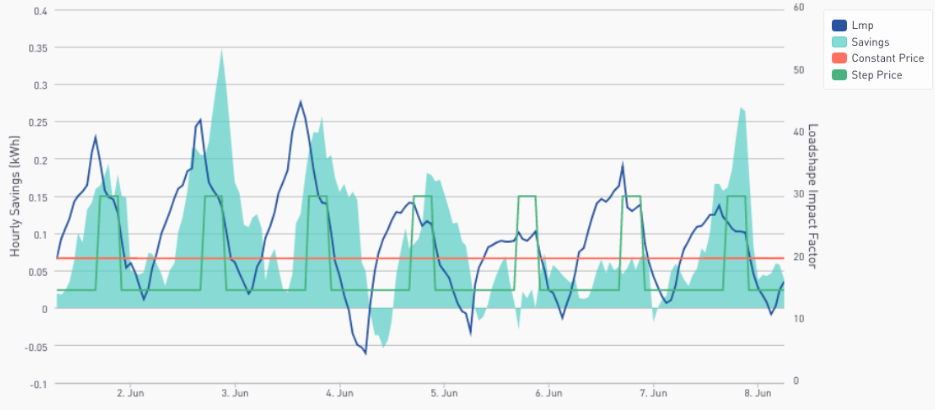Screen dimensions: 935x410
Task: Toggle the Constant Price legend label
Action: tap(887, 58)
